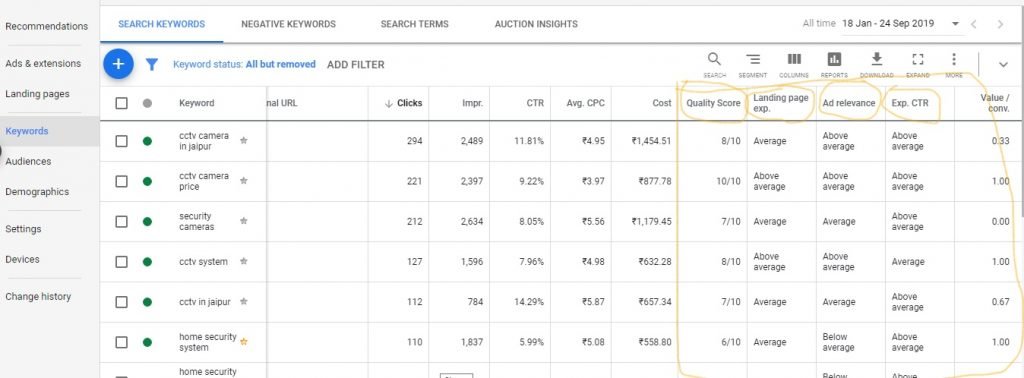1024x378 pixels.
Task: Open Audiences in sidebar
Action: [x=28, y=161]
